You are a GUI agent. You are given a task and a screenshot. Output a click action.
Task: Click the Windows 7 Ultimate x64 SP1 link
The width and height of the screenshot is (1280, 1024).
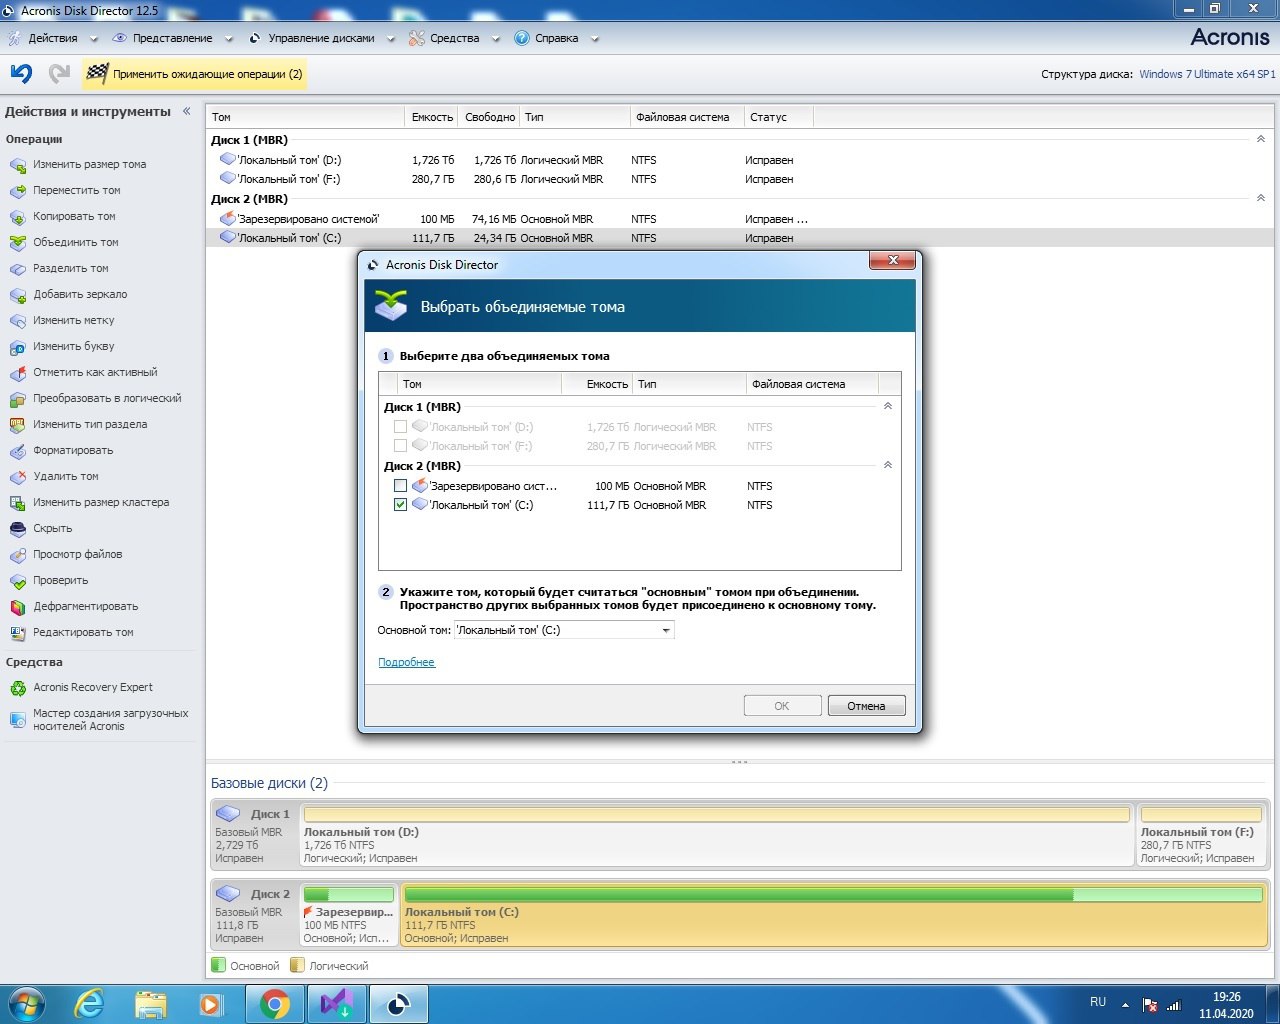coord(1207,74)
